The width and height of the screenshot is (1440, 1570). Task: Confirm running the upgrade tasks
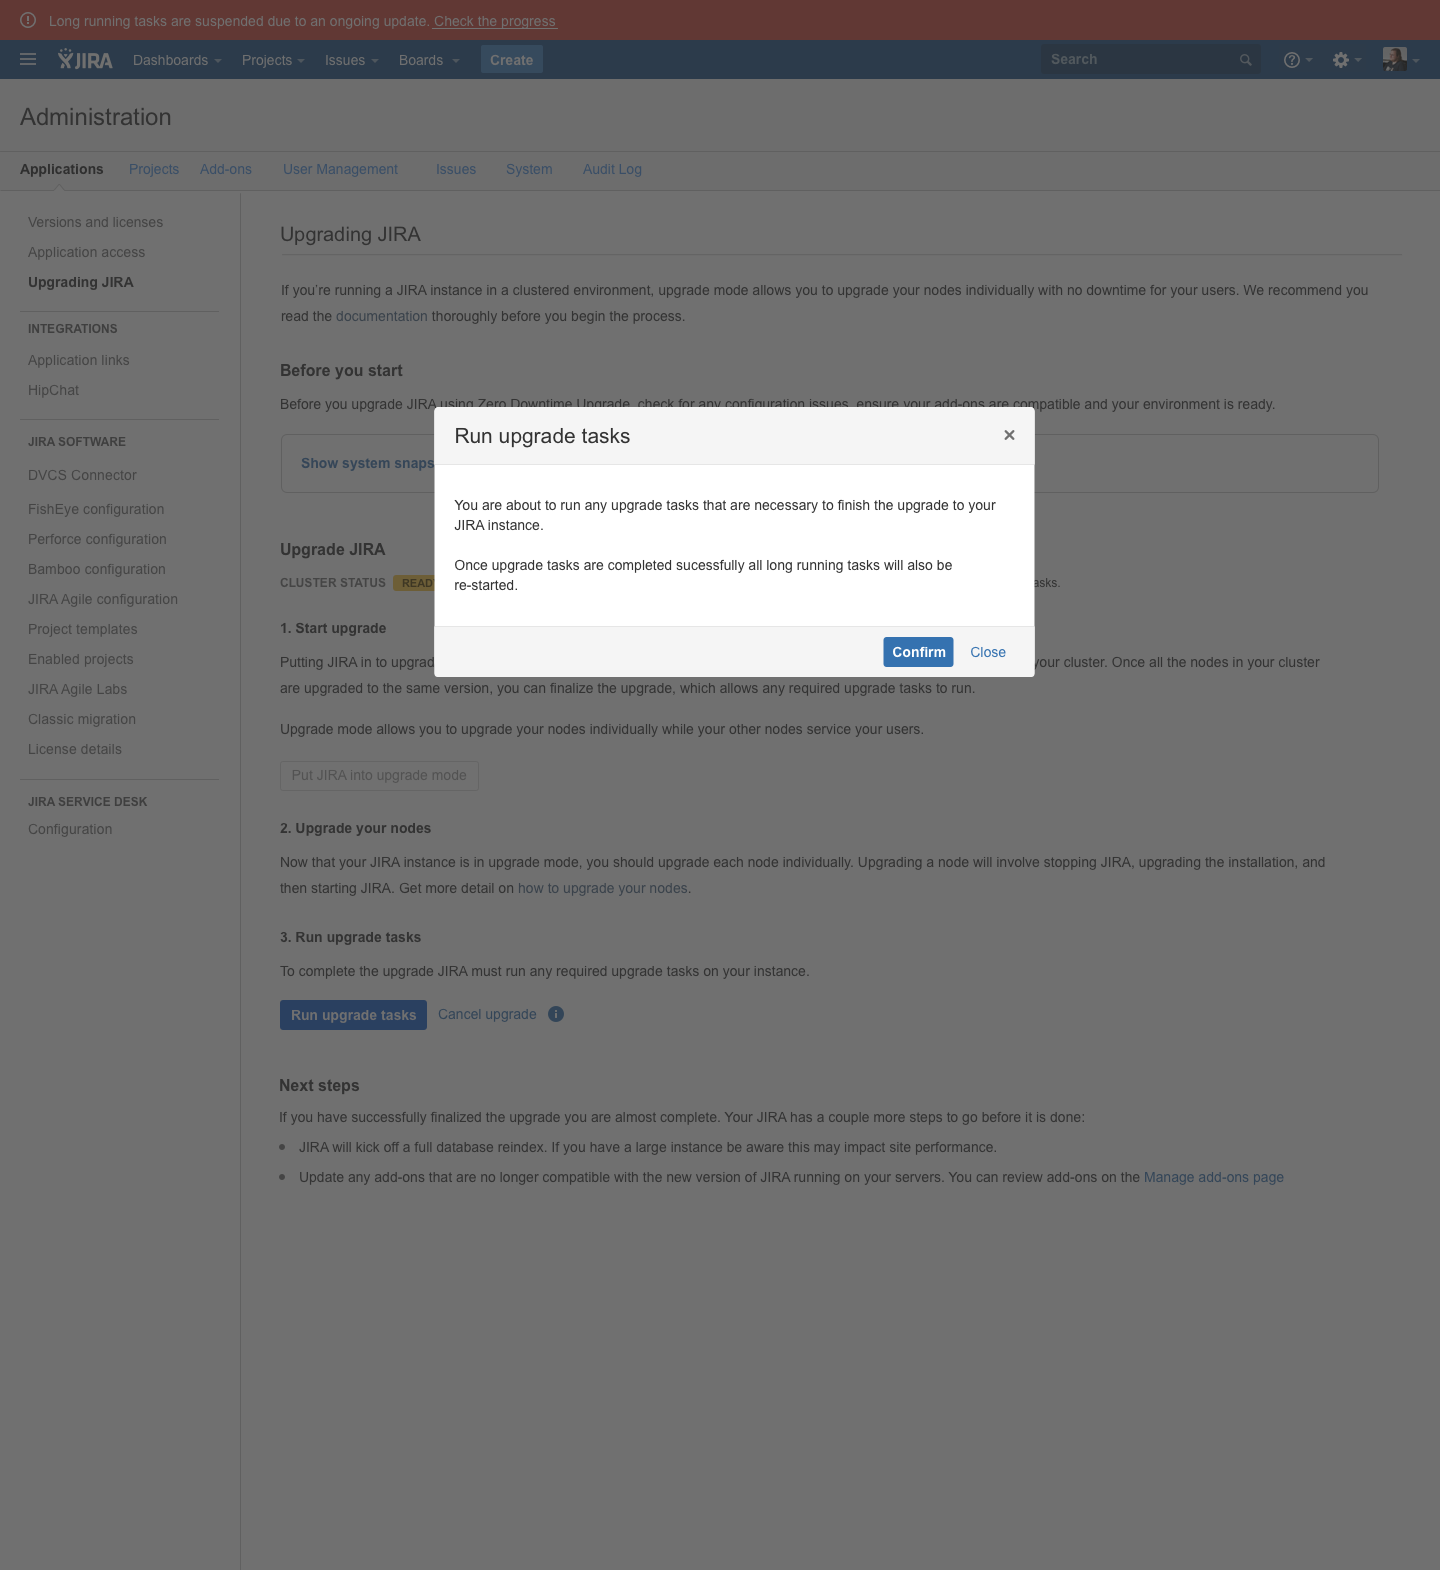pyautogui.click(x=918, y=652)
